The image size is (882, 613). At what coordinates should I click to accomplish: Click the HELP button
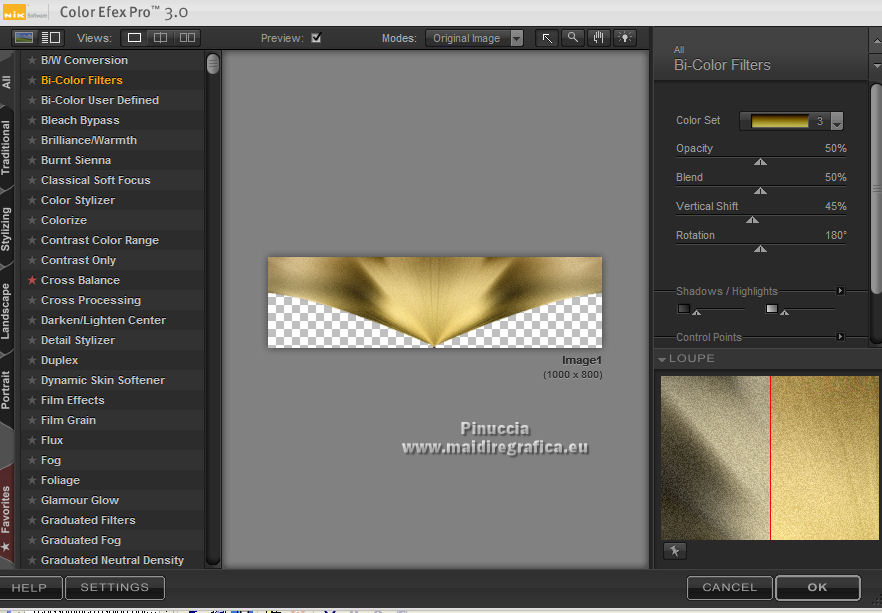[x=29, y=588]
